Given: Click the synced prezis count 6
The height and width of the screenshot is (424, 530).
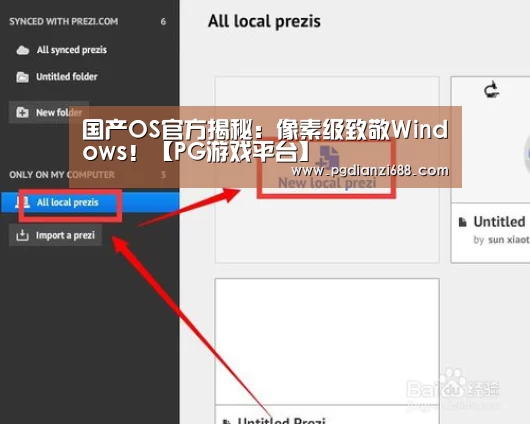Looking at the screenshot, I should coord(163,22).
